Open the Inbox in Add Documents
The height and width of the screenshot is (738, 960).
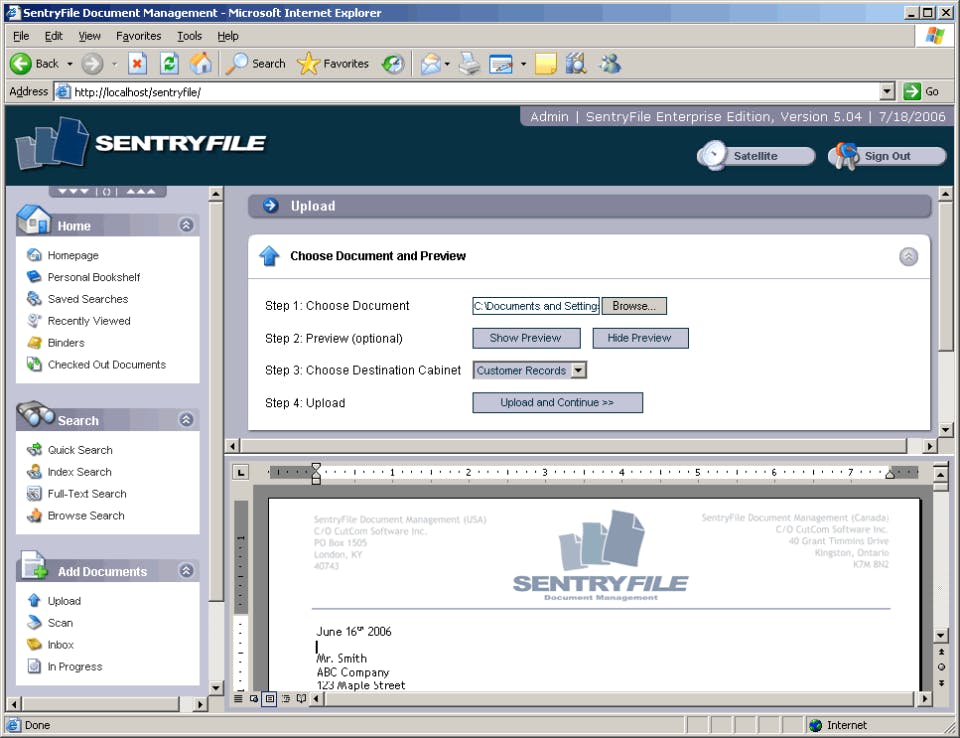61,644
